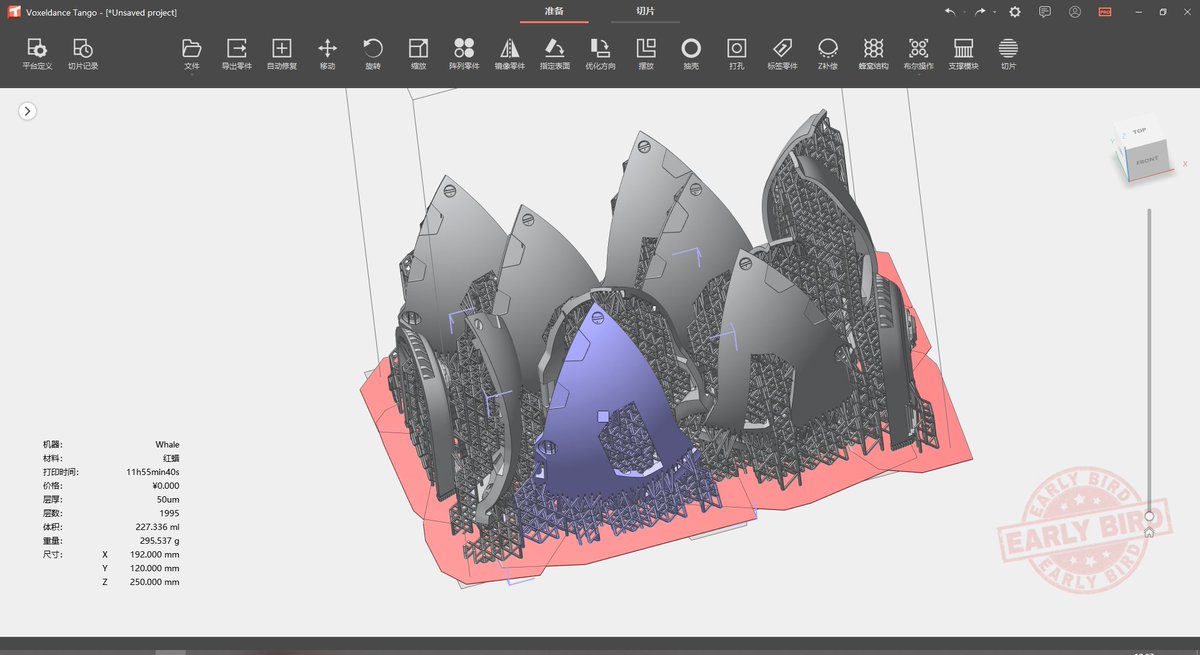Expand the left side panel arrow

pyautogui.click(x=27, y=110)
